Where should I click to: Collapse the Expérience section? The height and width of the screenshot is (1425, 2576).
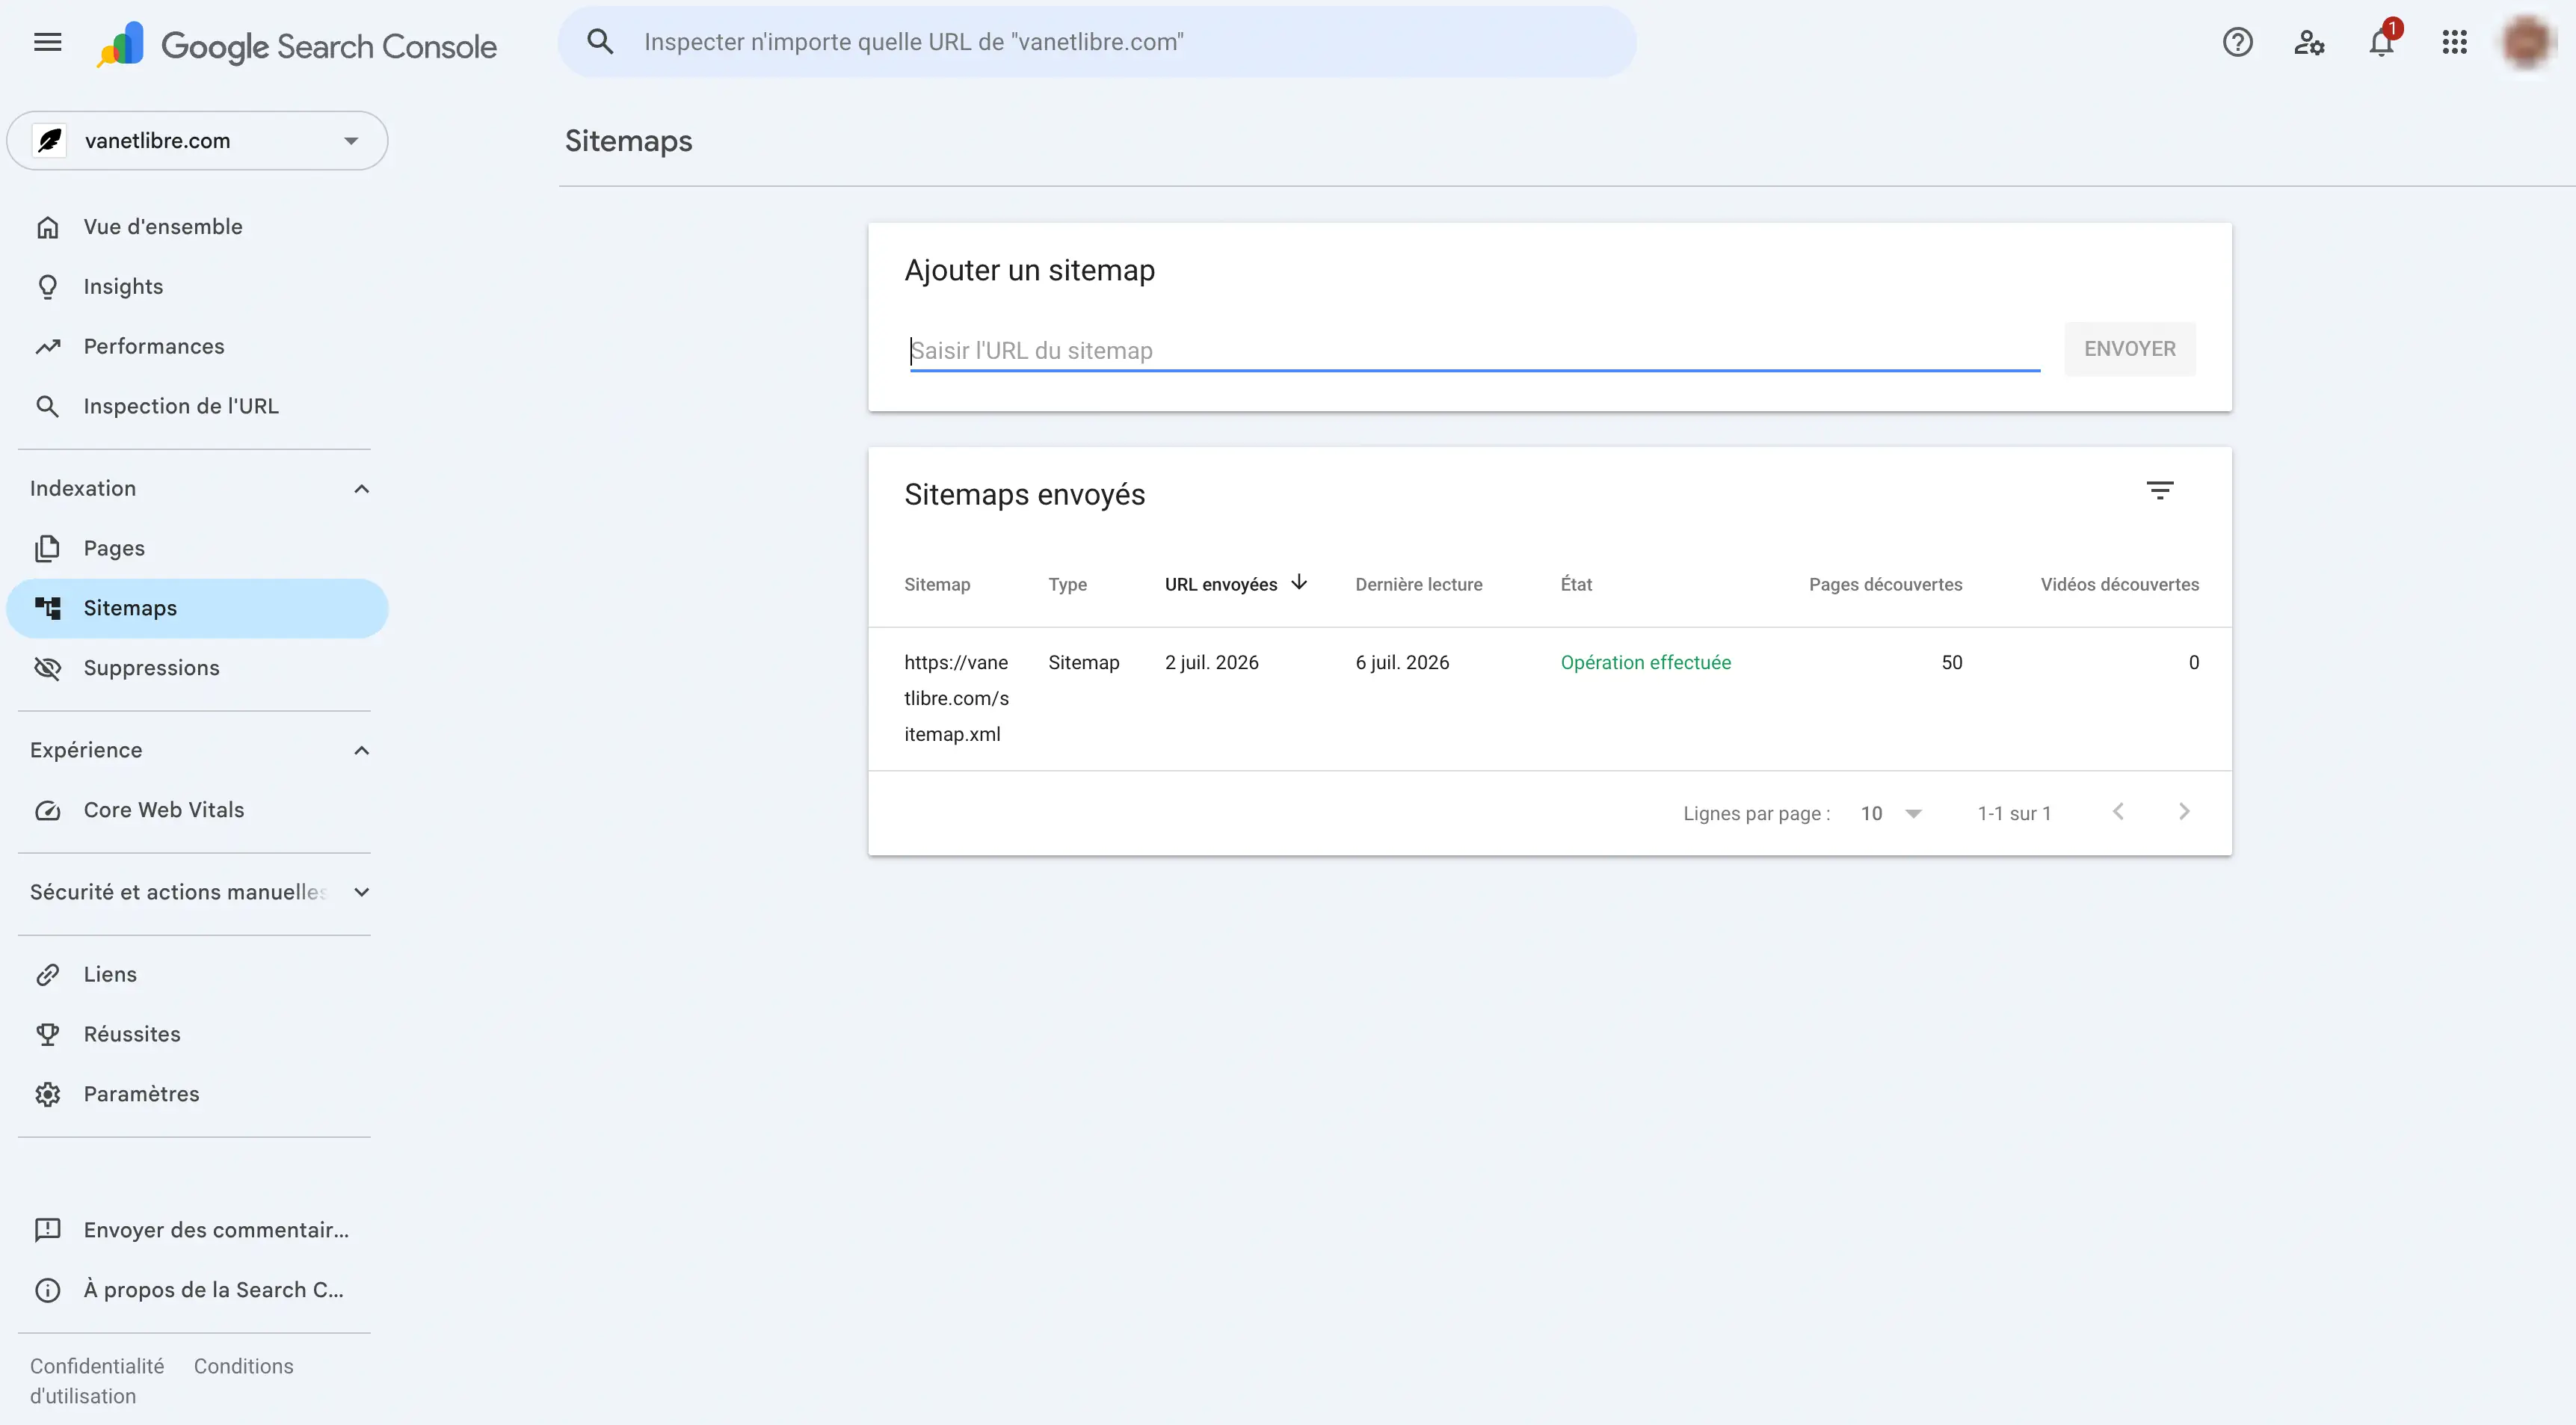click(x=361, y=751)
